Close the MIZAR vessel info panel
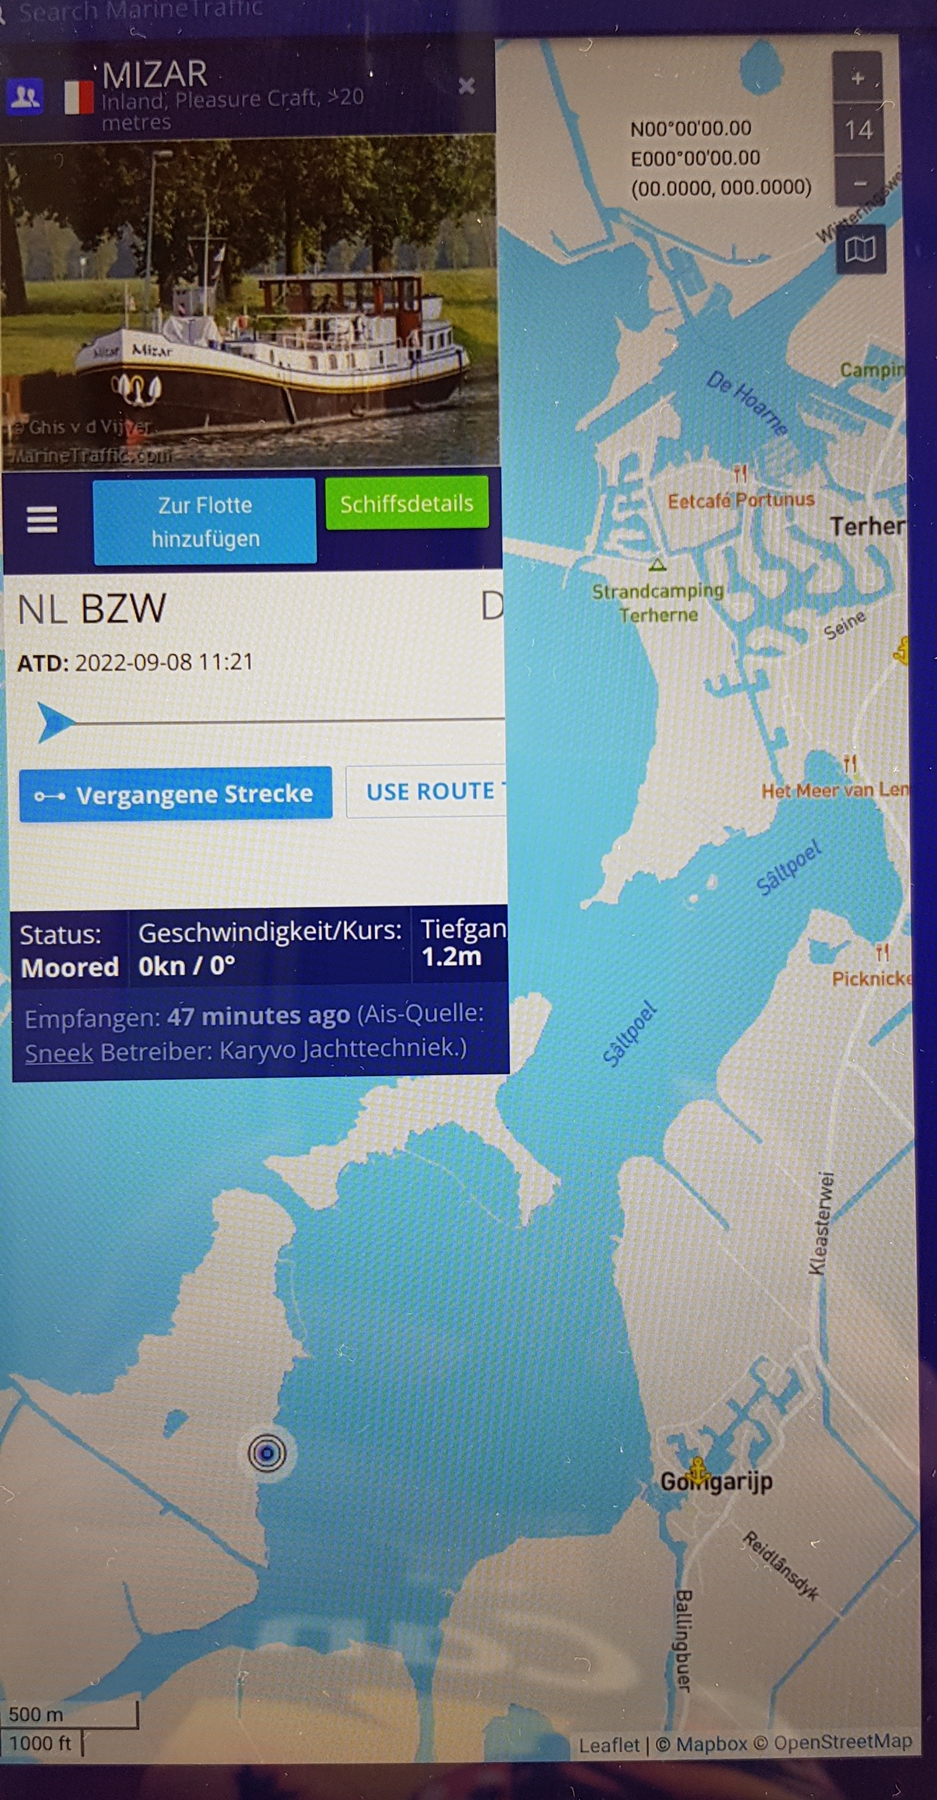937x1800 pixels. tap(466, 86)
